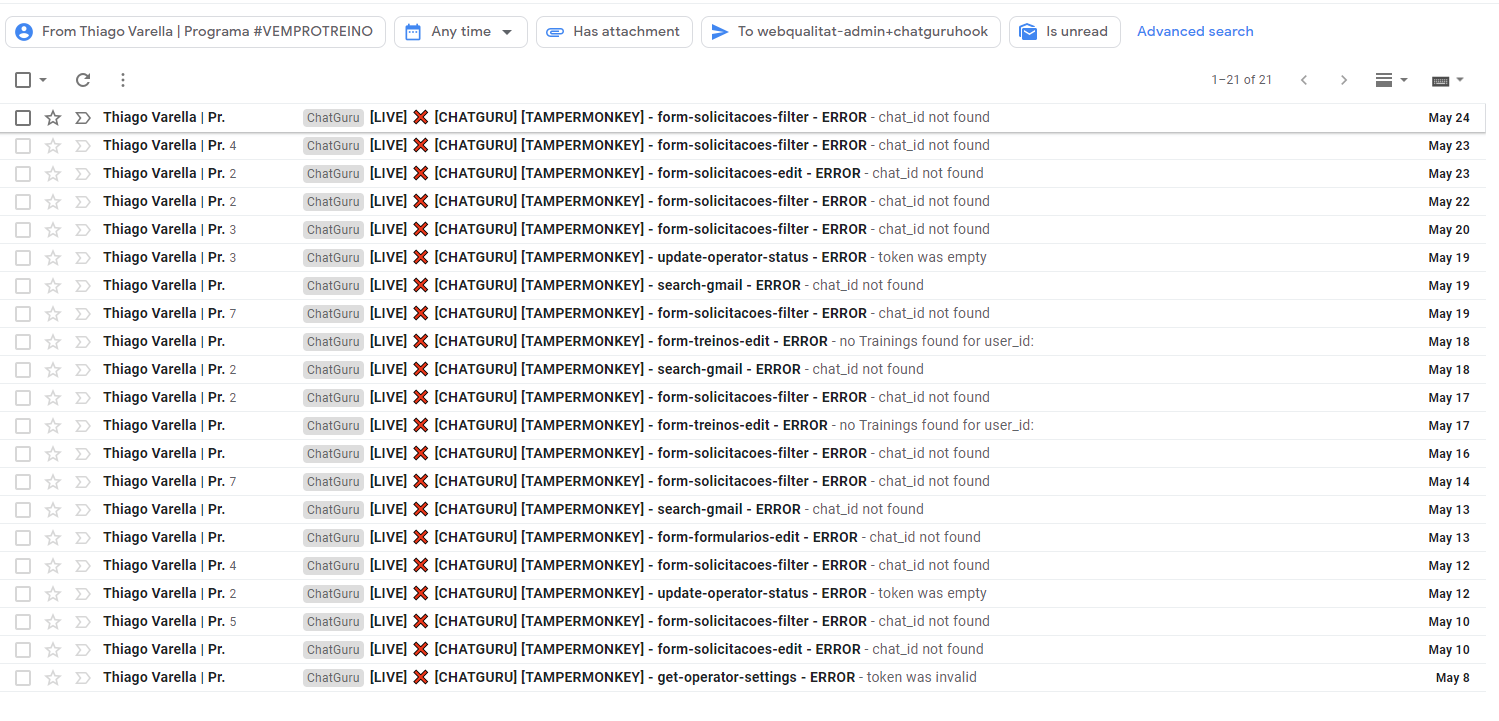Star the May 24 email

(x=53, y=118)
